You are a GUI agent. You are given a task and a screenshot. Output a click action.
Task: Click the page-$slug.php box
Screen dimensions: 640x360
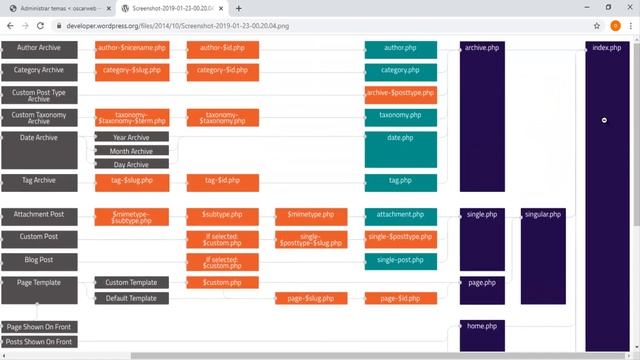pos(311,298)
